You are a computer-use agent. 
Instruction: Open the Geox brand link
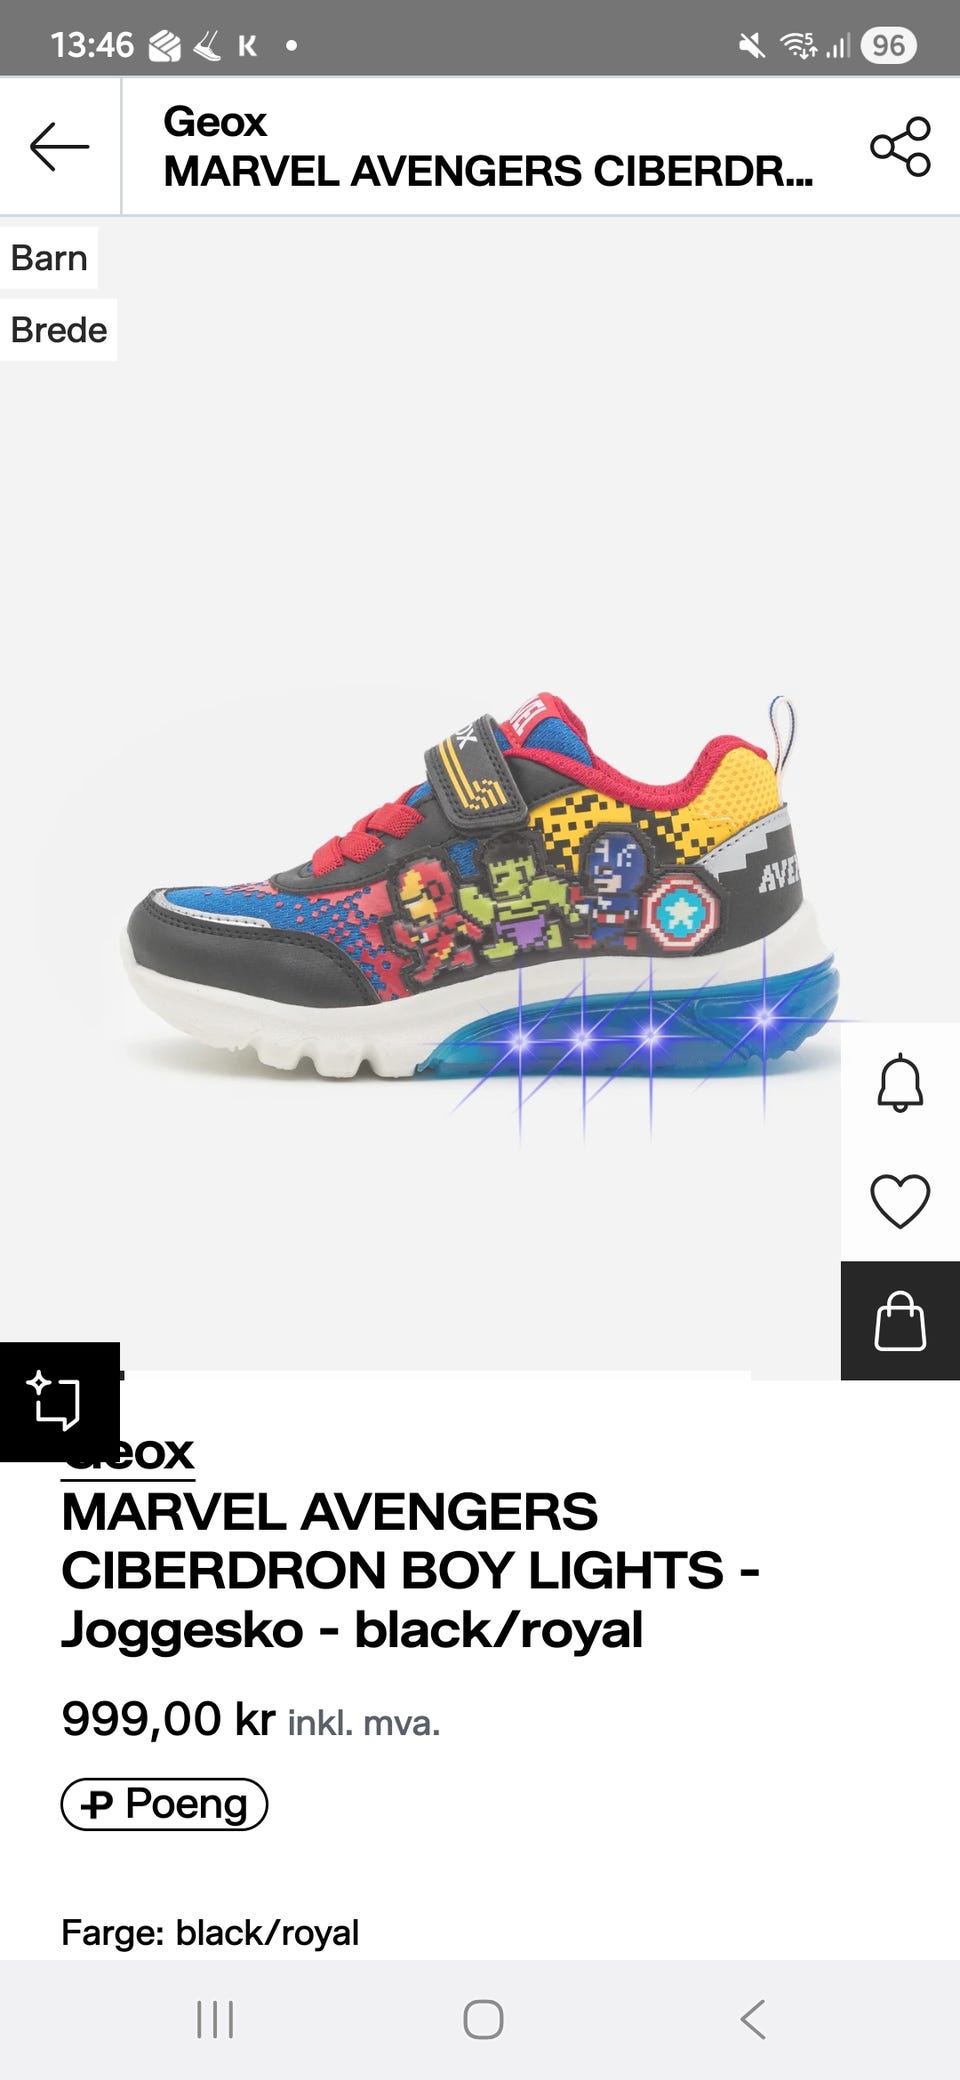(x=128, y=1453)
